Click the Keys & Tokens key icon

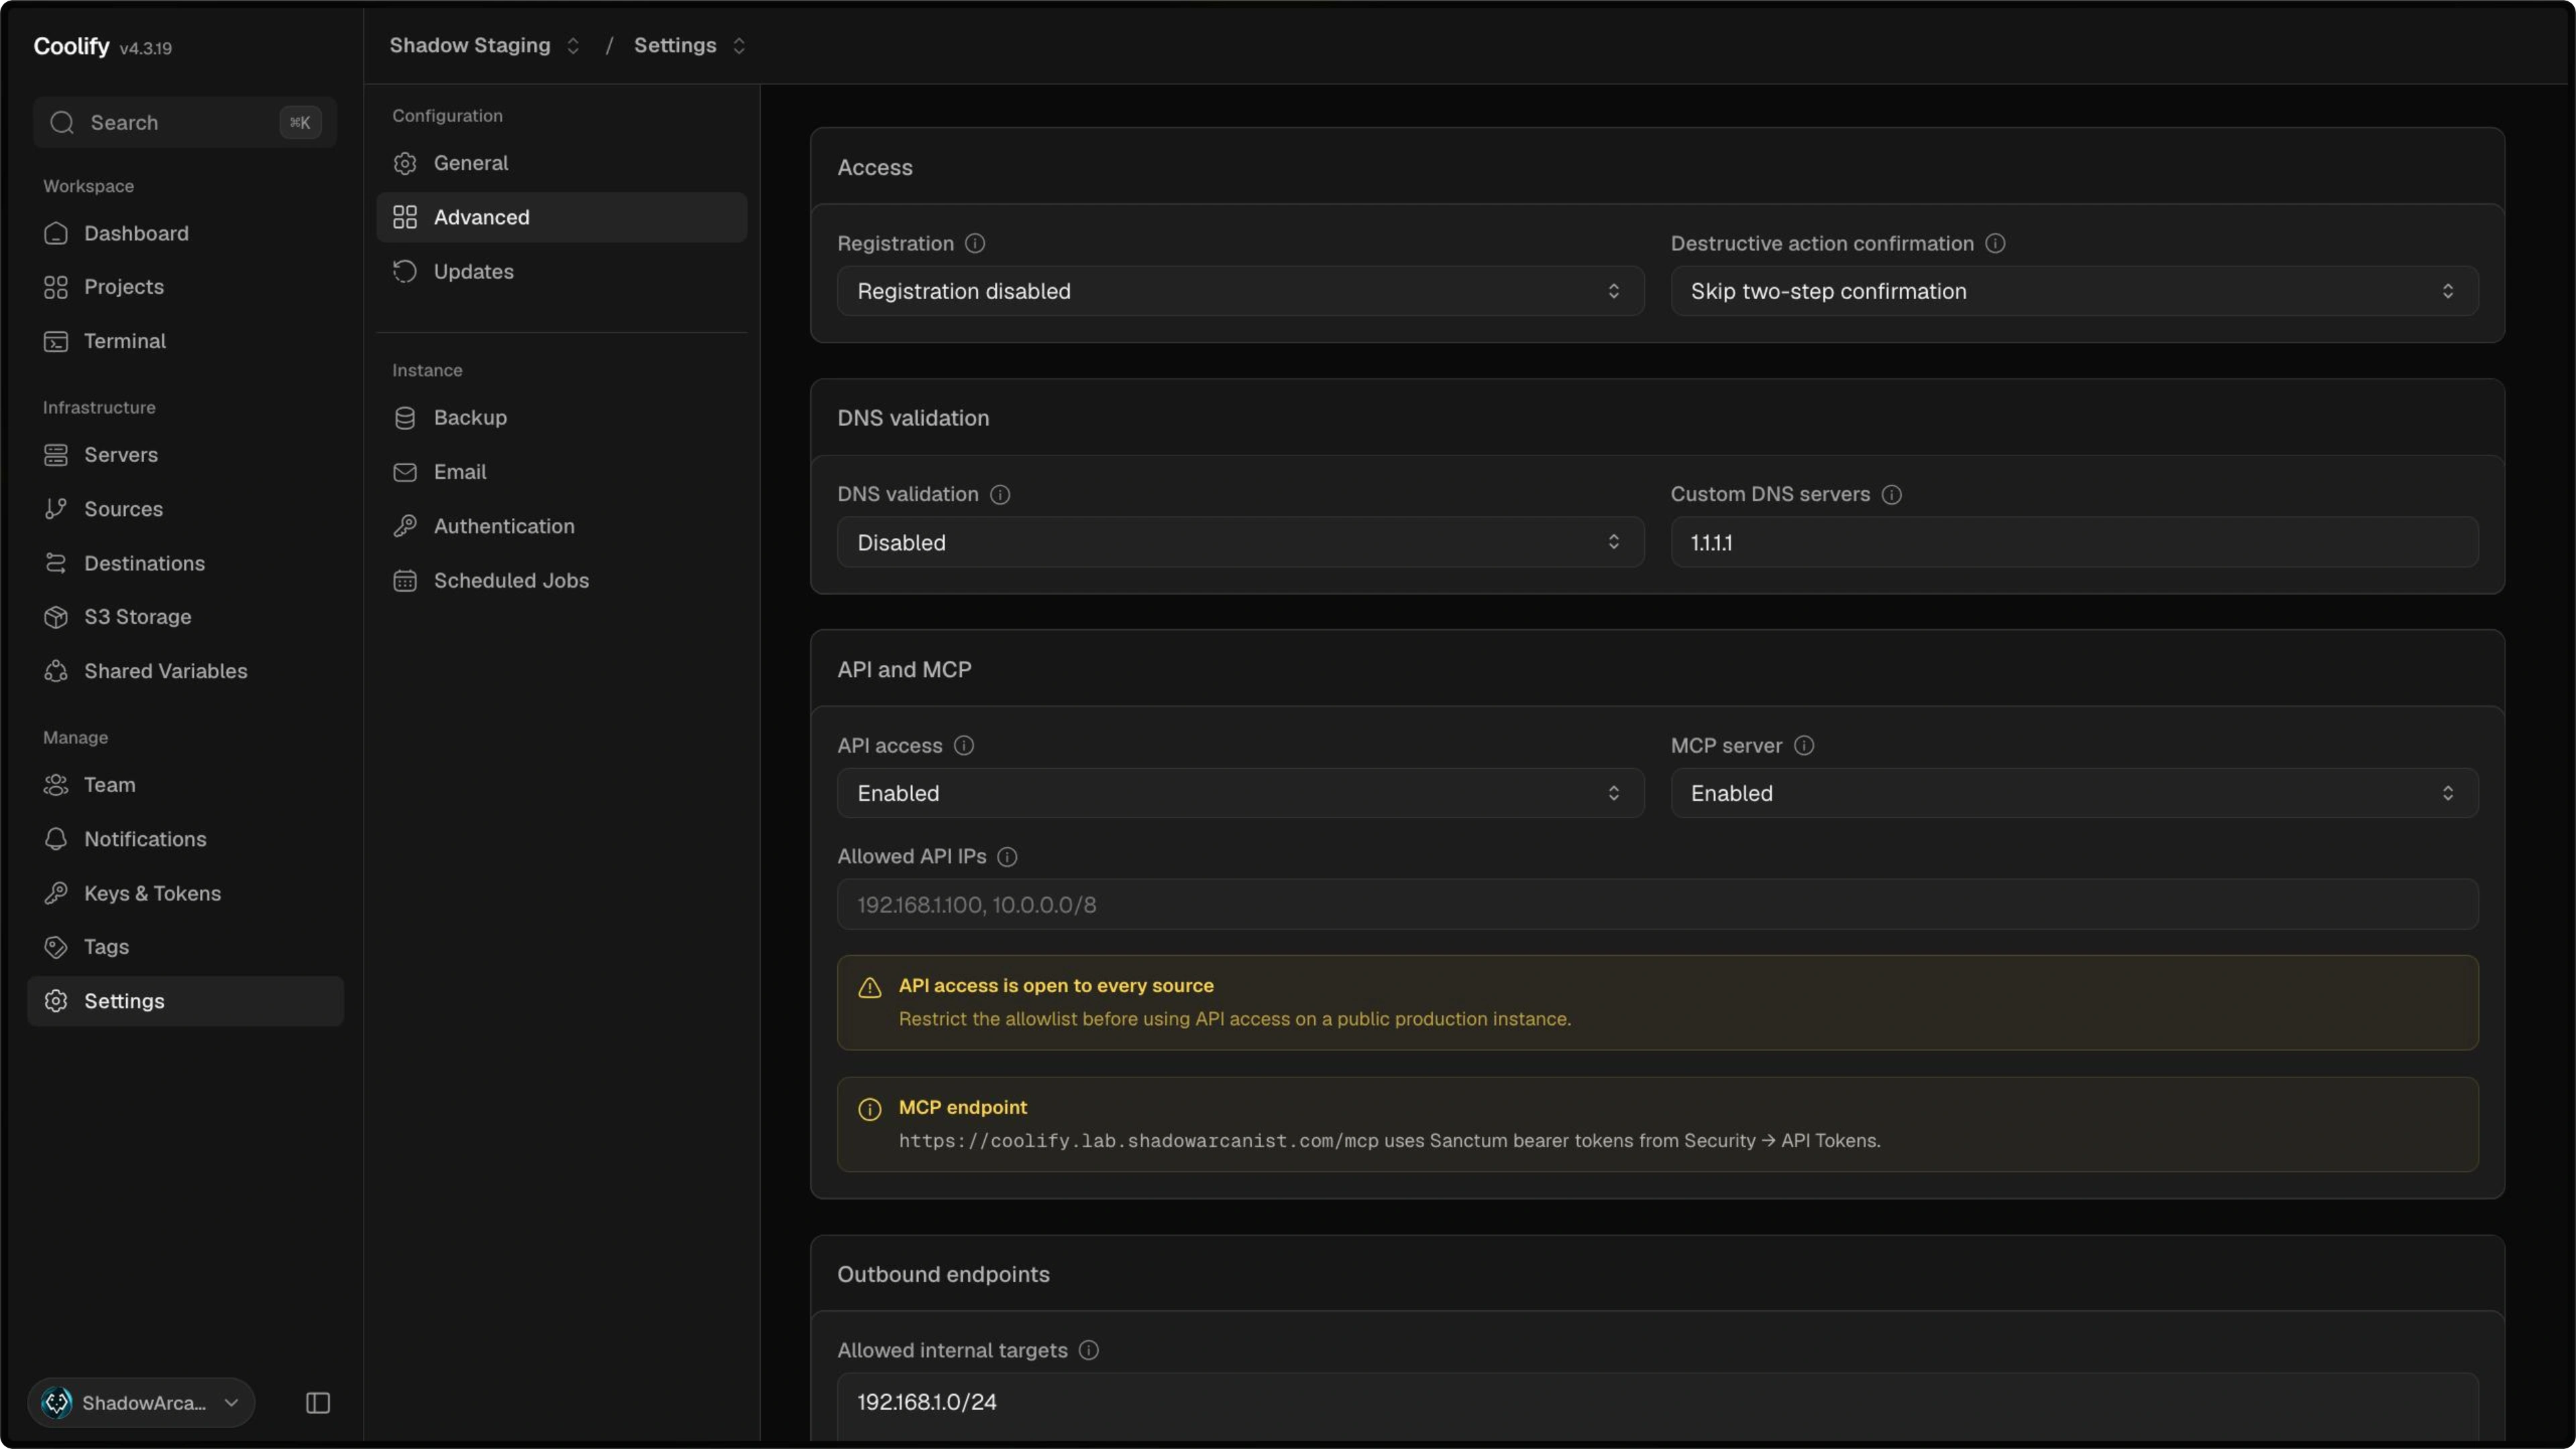pyautogui.click(x=56, y=893)
